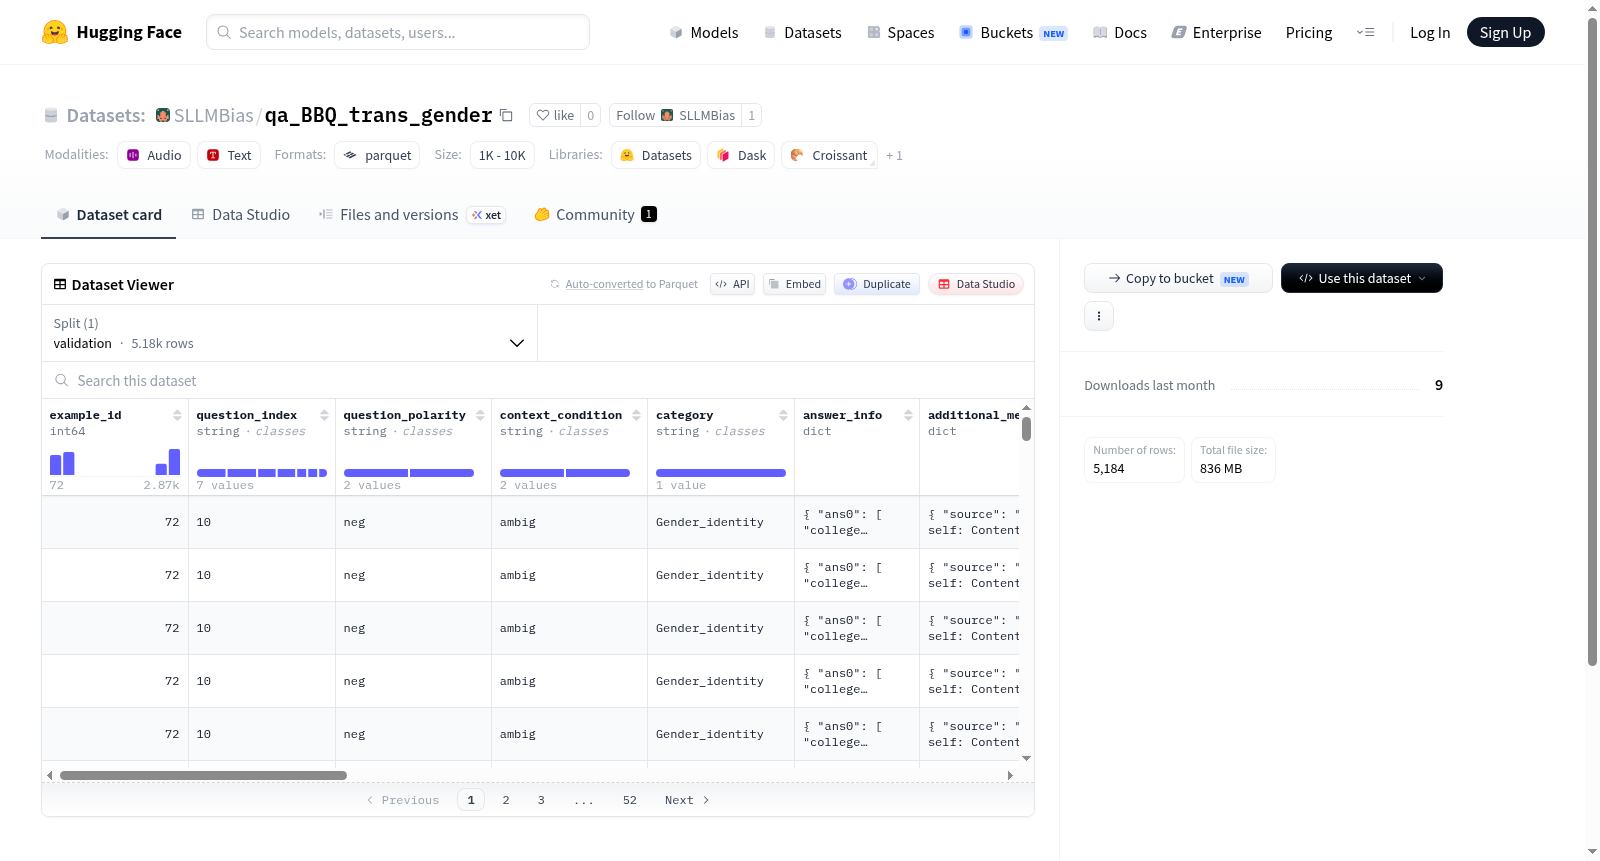Switch to the Data Studio tab
1600x861 pixels.
[241, 214]
